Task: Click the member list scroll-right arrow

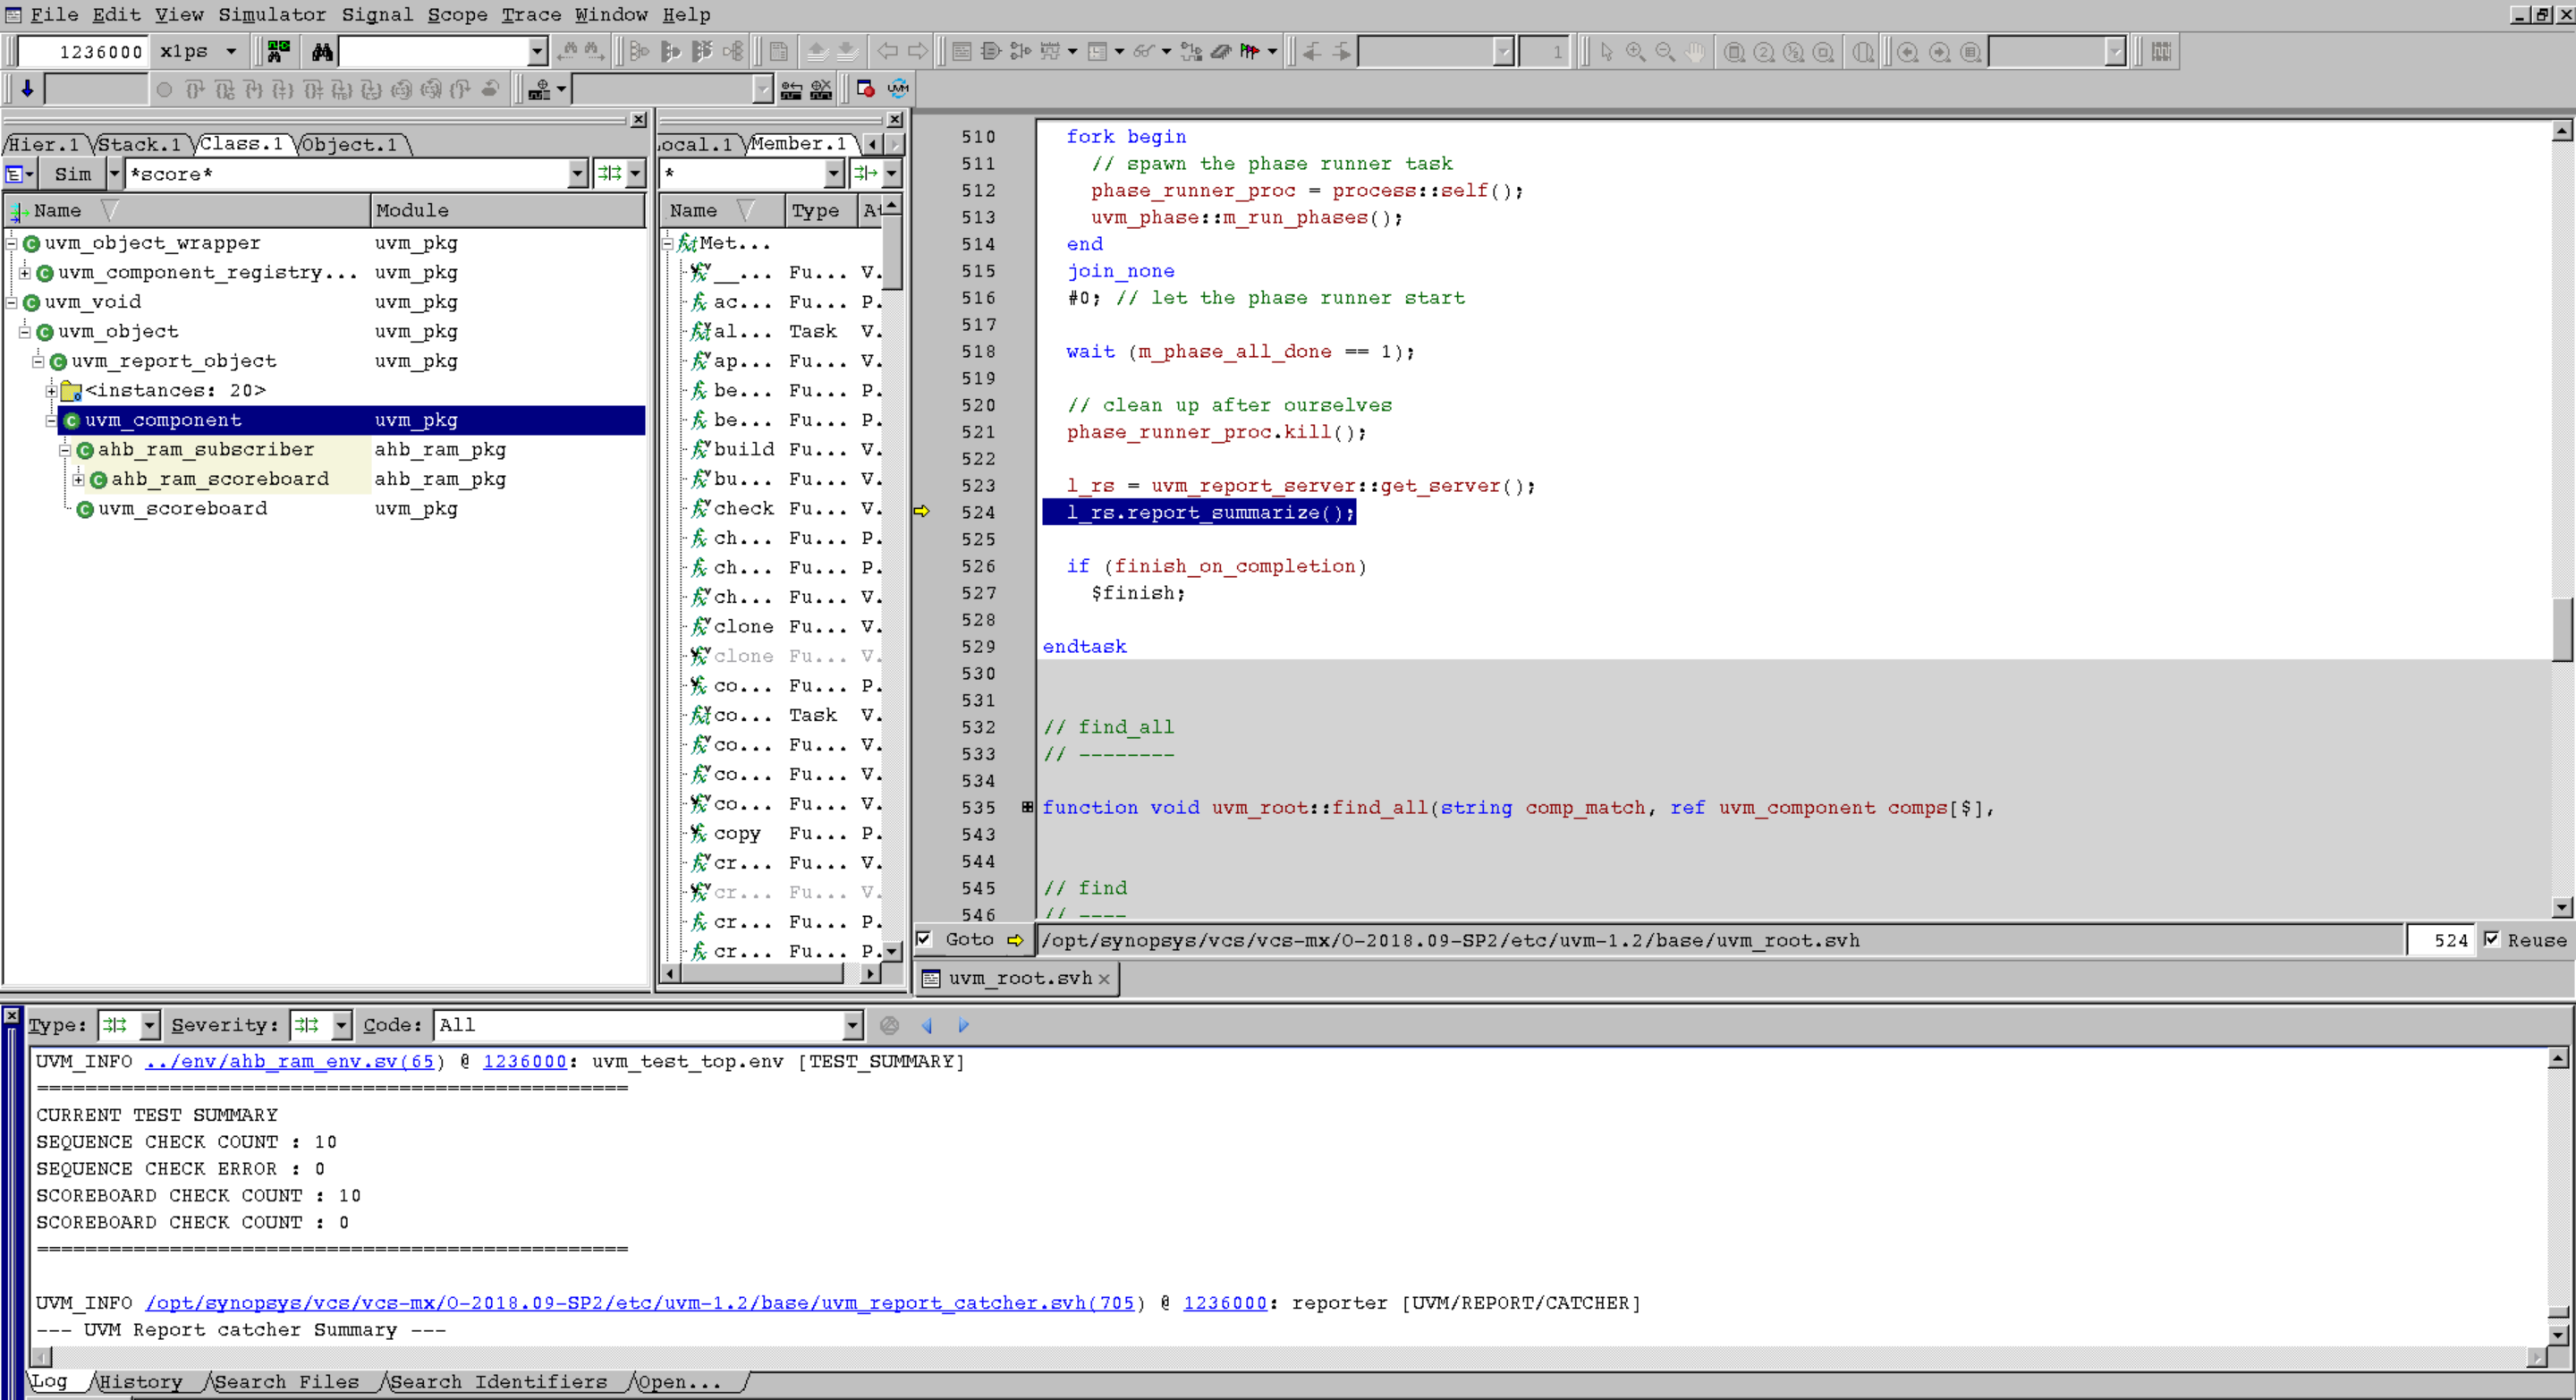Action: 871,973
